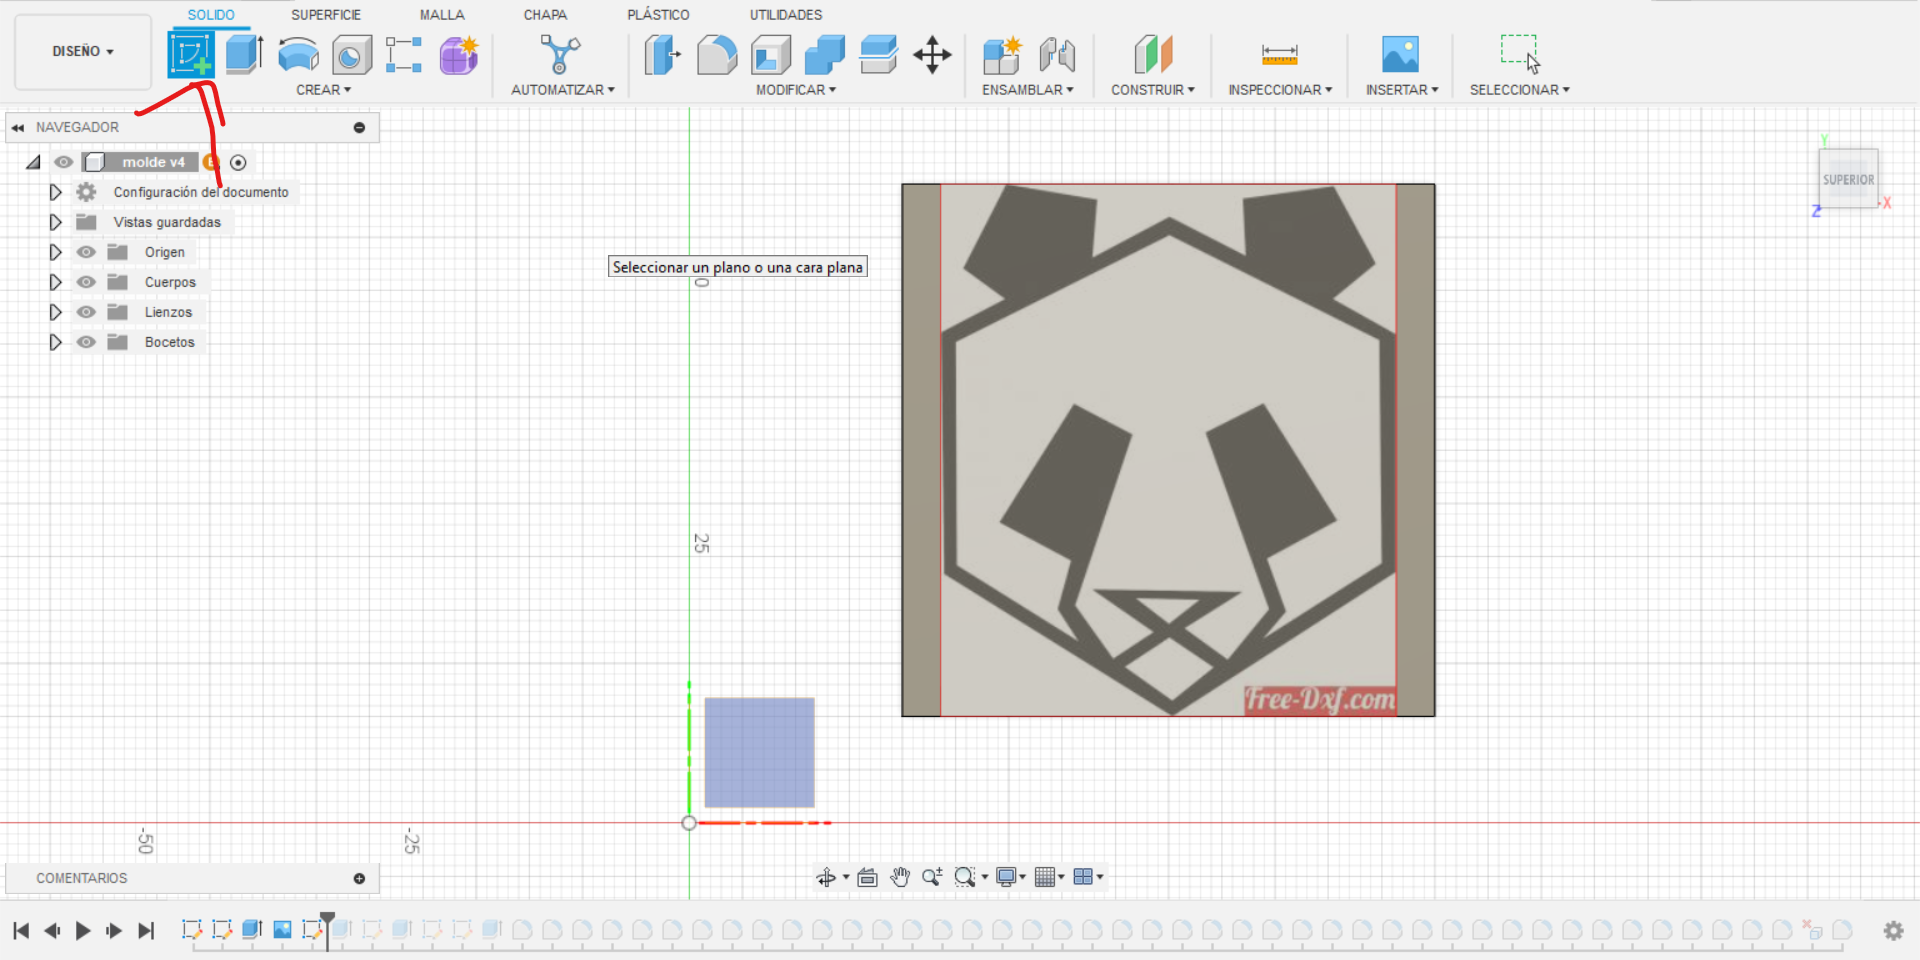Select the Combine bodies tool
Image resolution: width=1920 pixels, height=960 pixels.
point(824,54)
